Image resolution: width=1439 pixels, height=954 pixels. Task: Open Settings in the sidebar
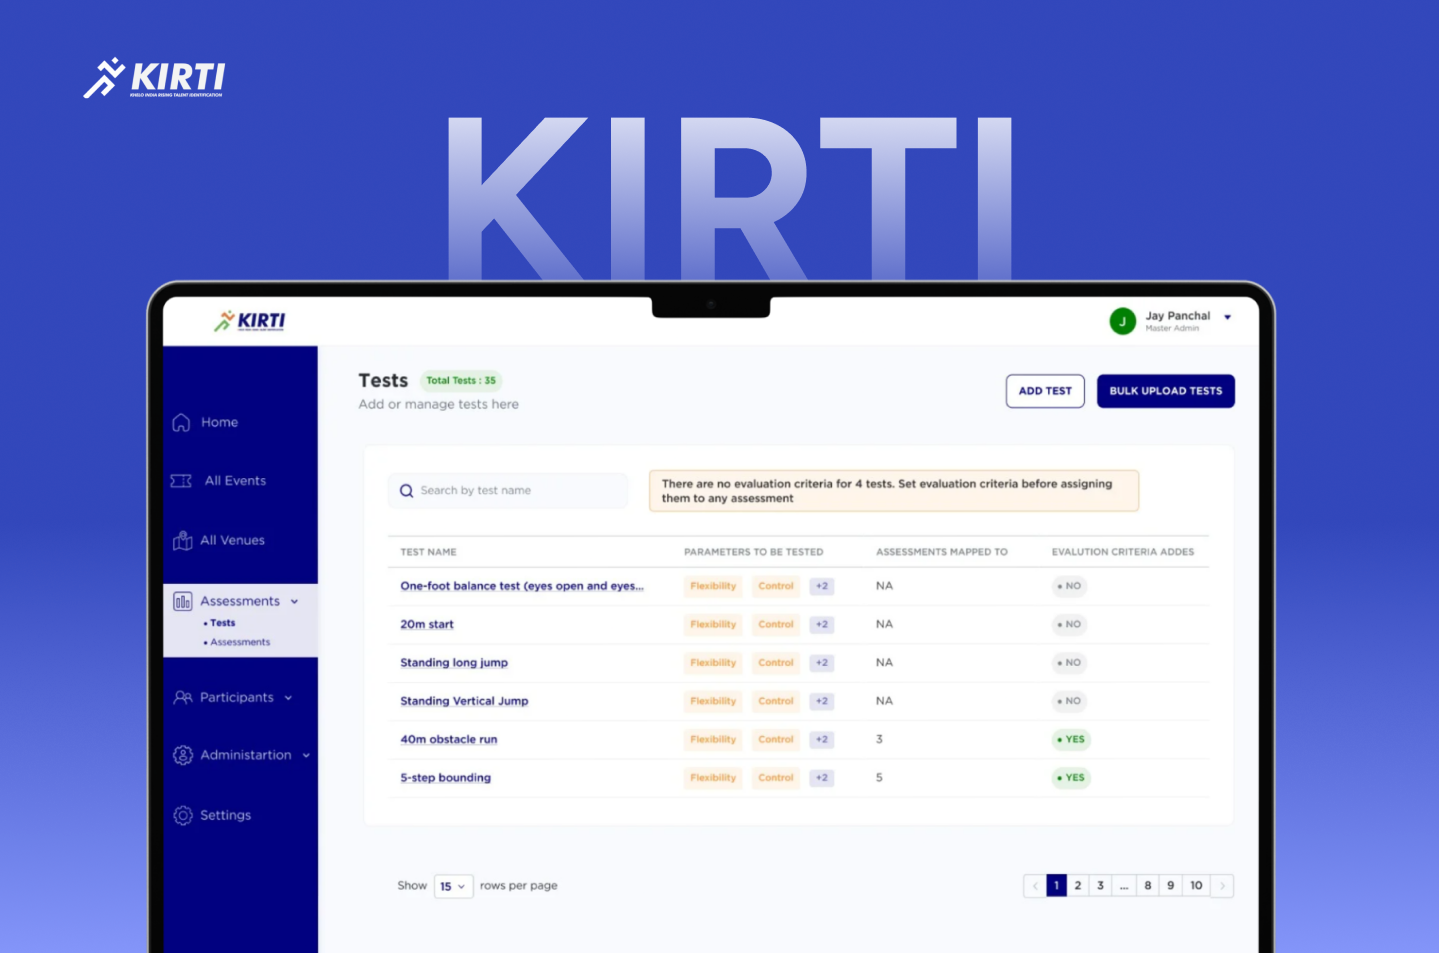pyautogui.click(x=225, y=816)
